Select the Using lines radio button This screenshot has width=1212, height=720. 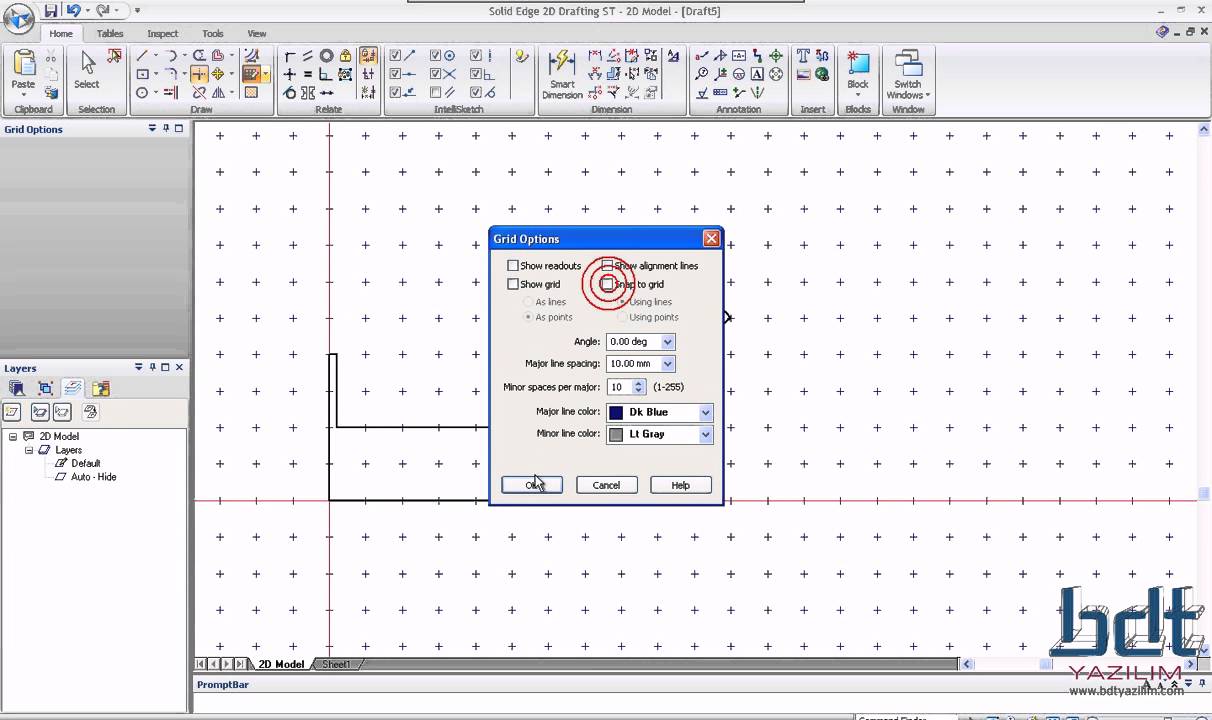[622, 302]
